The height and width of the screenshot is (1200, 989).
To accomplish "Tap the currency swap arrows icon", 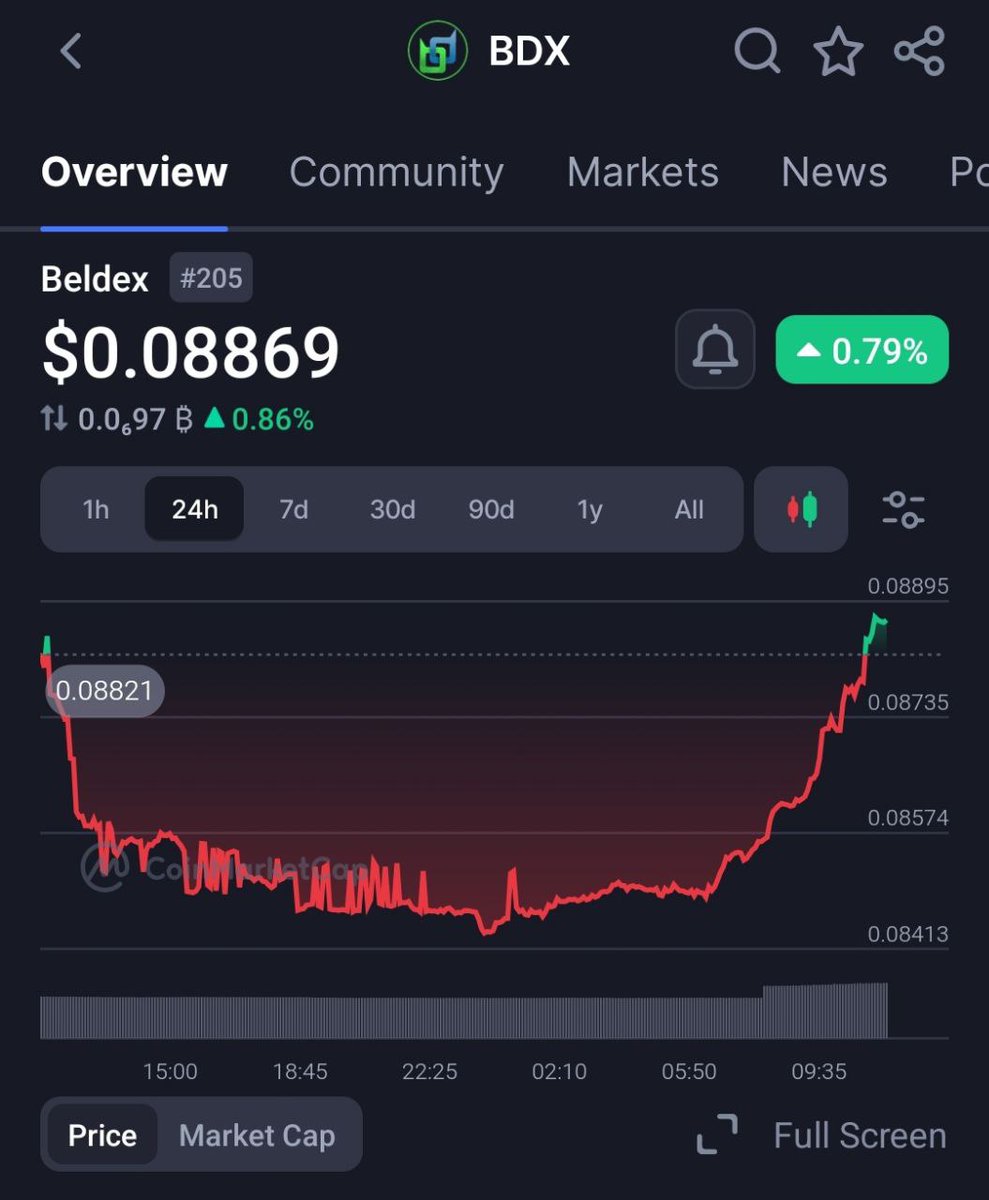I will (x=54, y=419).
